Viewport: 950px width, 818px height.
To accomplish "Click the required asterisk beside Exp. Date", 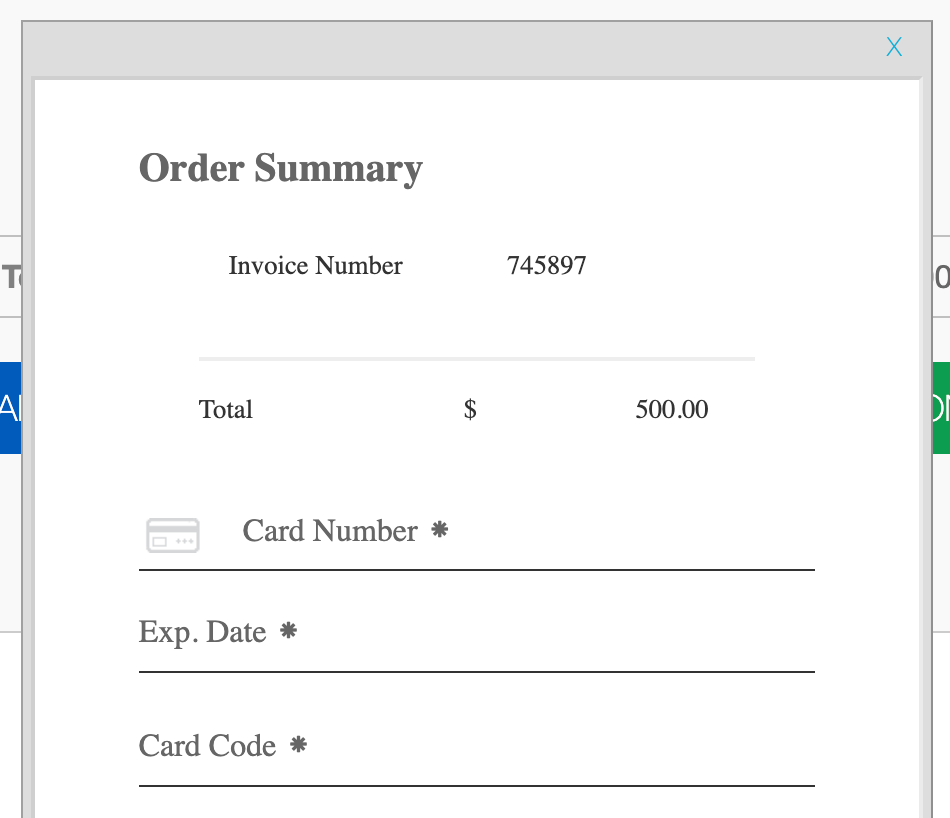I will [288, 631].
